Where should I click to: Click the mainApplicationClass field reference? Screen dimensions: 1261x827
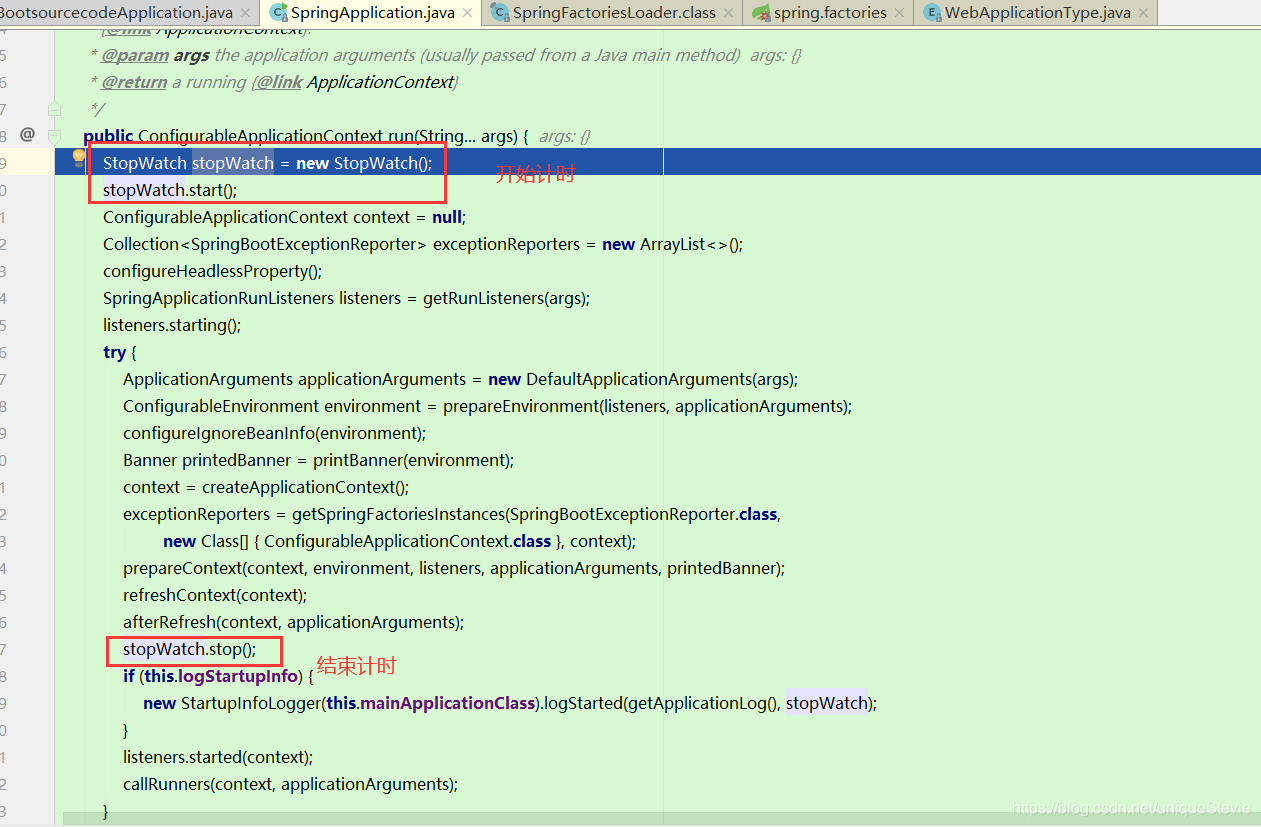click(x=447, y=703)
